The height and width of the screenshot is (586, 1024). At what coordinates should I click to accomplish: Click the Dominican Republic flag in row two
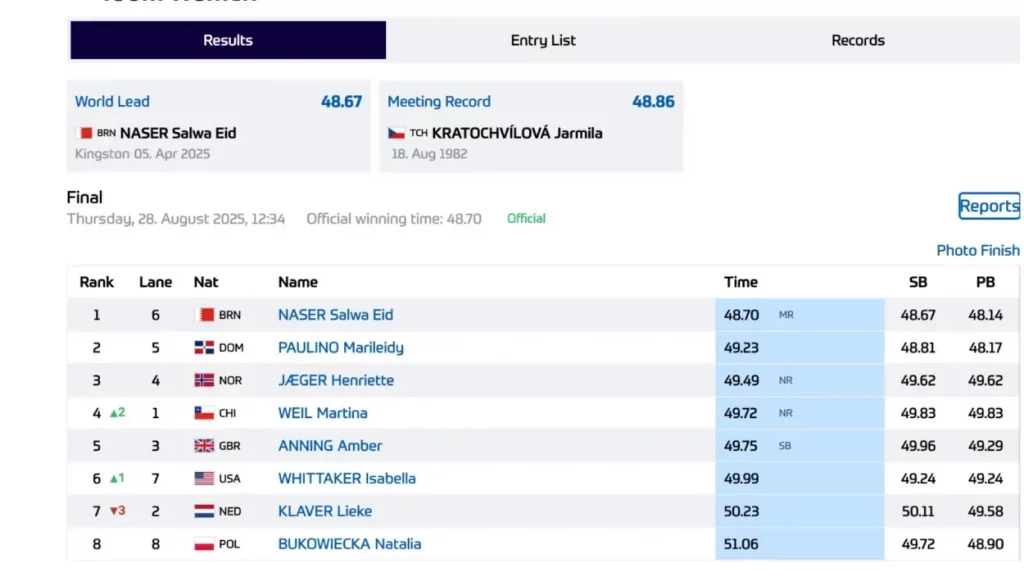tap(204, 348)
